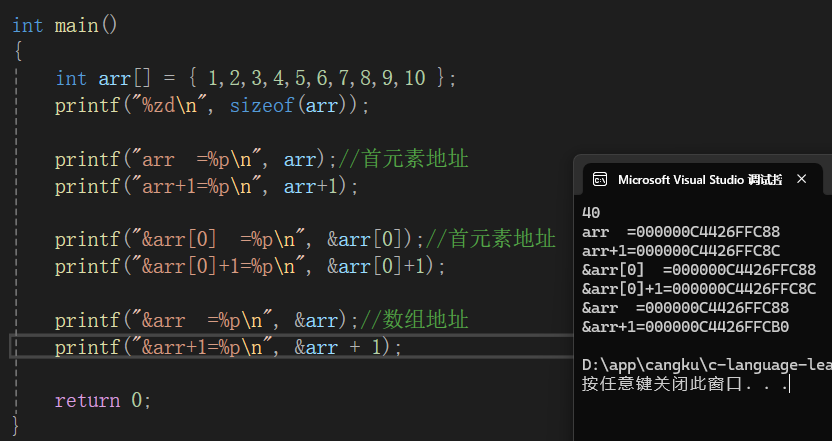Click the printf line printing &arr[0] address

pos(305,239)
